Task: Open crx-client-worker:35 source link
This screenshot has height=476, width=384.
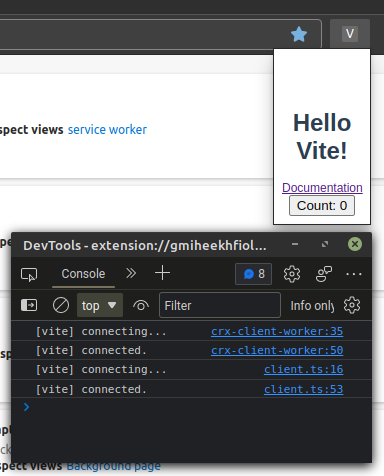Action: (277, 331)
